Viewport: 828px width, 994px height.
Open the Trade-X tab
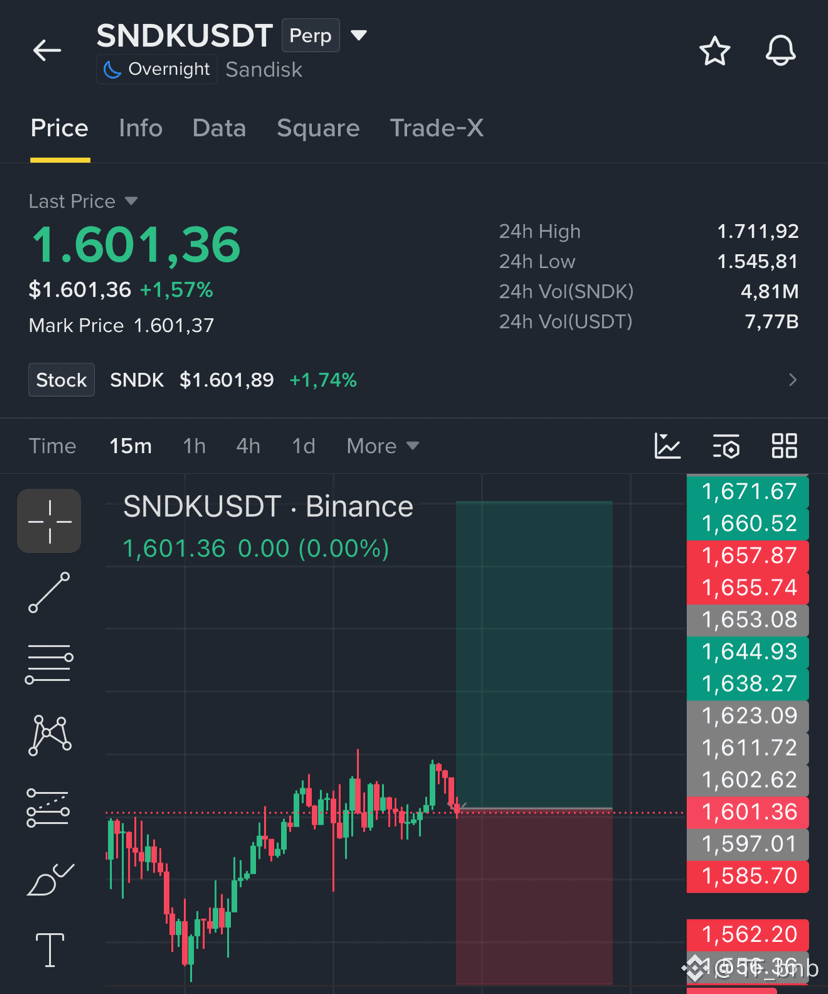(437, 128)
